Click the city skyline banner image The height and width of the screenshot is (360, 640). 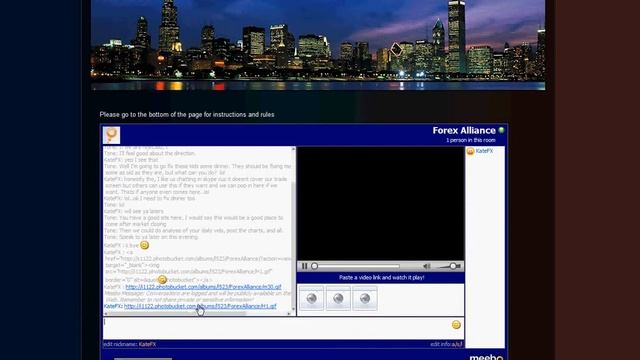tap(318, 45)
